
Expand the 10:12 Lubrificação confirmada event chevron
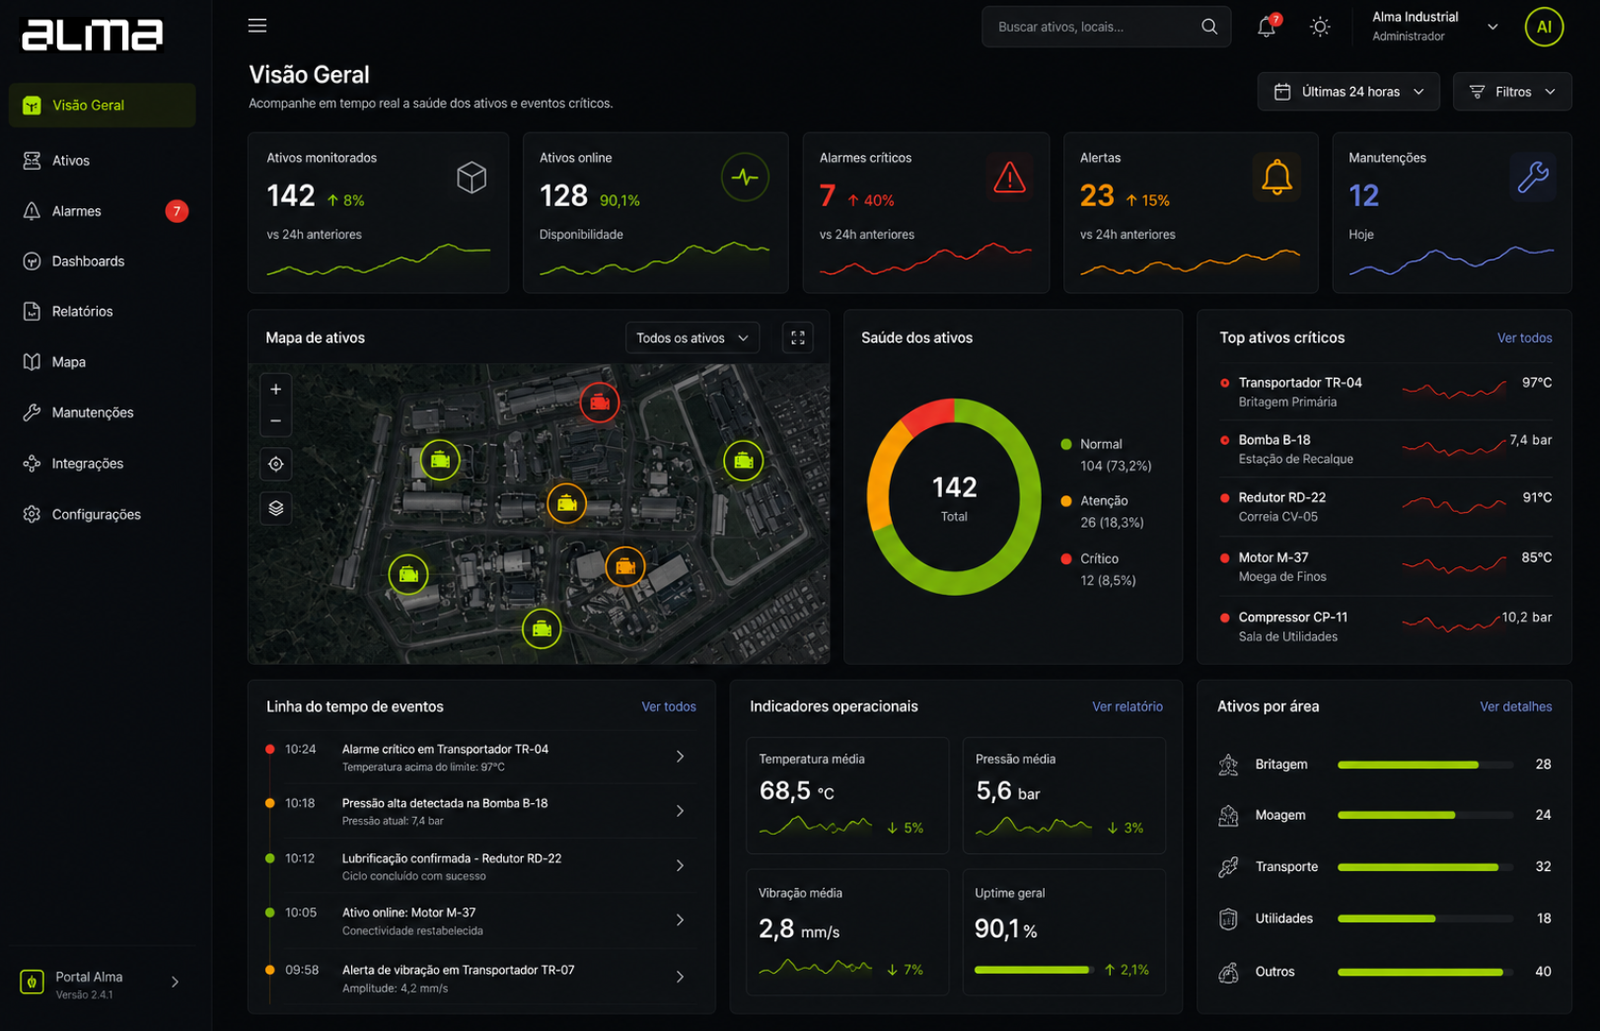click(680, 866)
